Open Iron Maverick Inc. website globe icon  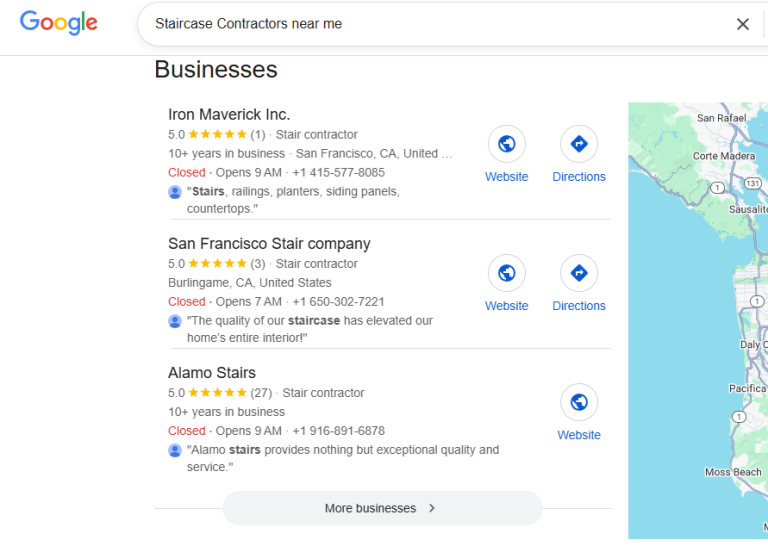(x=506, y=145)
